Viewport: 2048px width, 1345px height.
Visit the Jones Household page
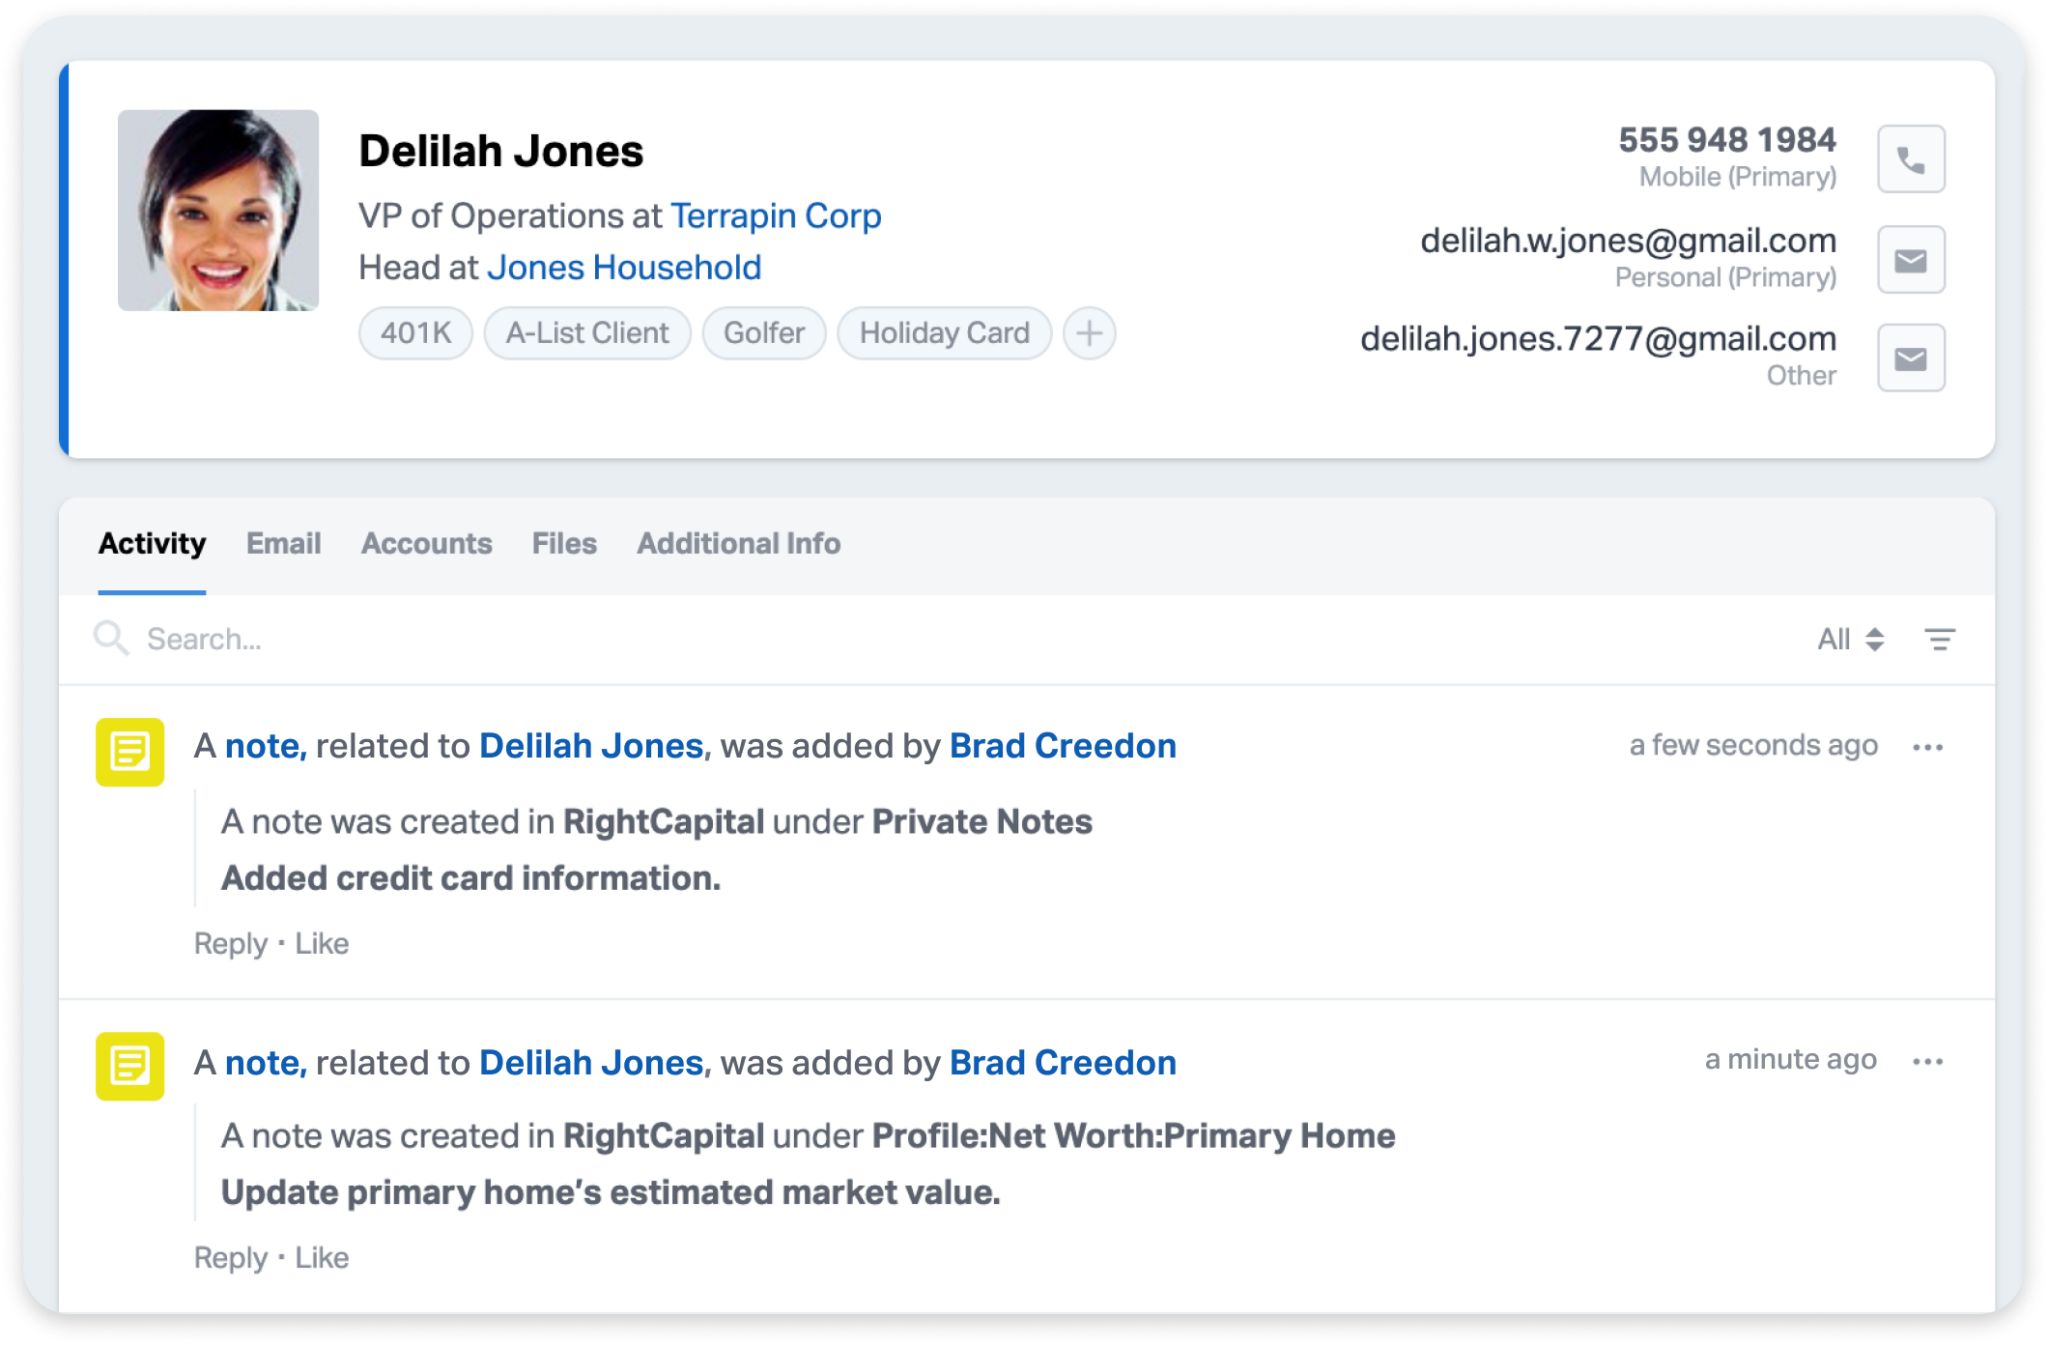[623, 266]
